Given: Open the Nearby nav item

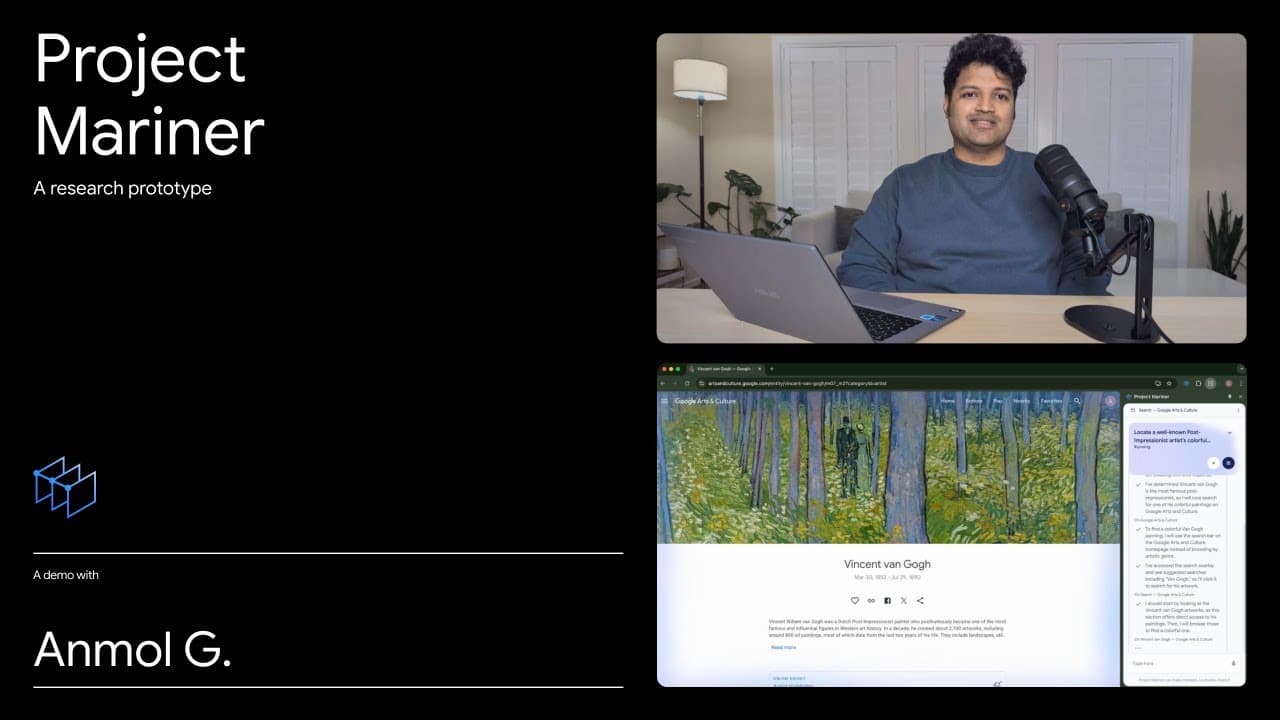Looking at the screenshot, I should [1021, 401].
